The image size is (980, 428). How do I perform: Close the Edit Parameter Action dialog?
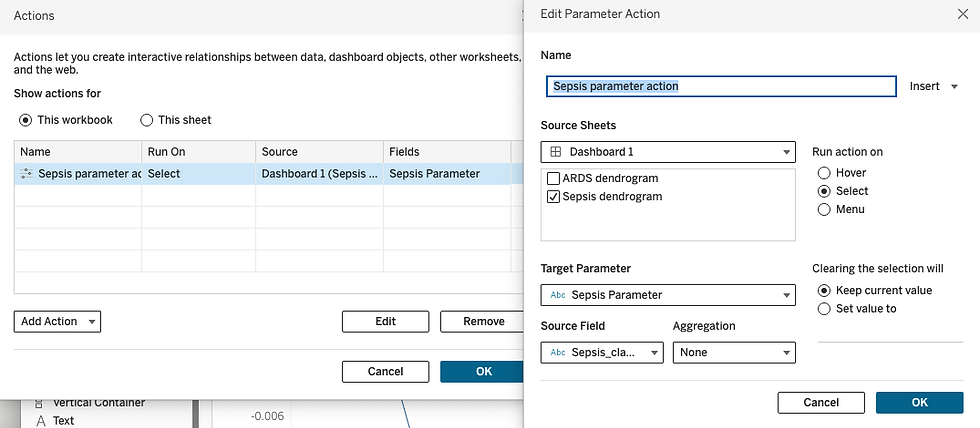click(962, 14)
